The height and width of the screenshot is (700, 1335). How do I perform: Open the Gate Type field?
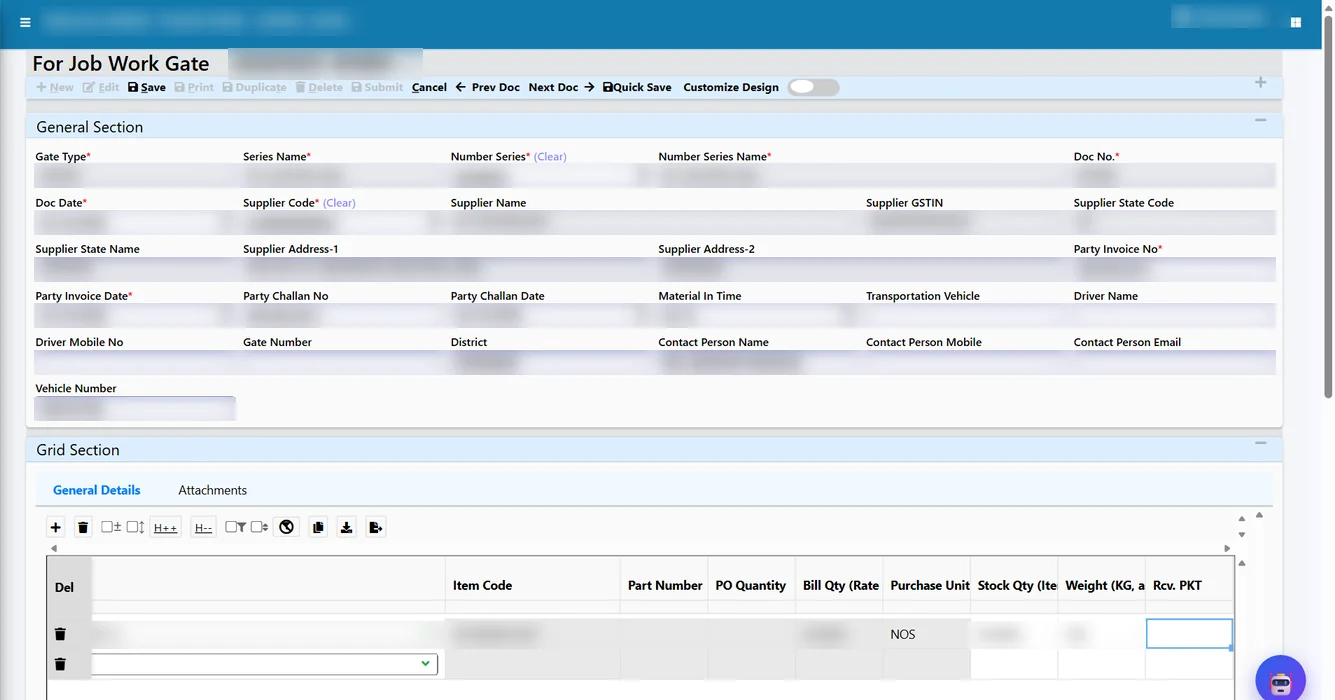pos(135,176)
